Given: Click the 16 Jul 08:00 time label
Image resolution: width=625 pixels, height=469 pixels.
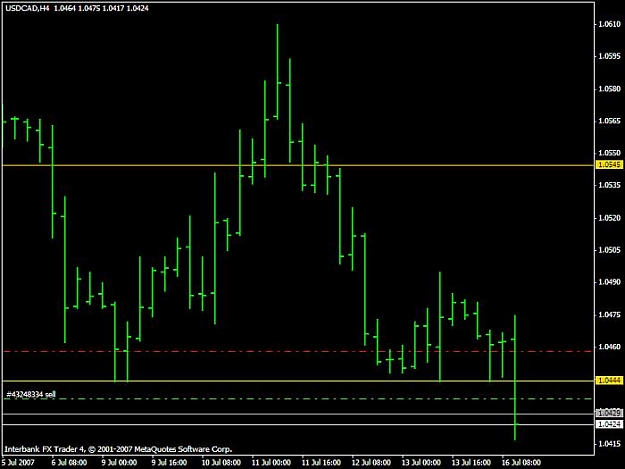Looking at the screenshot, I should click(521, 463).
